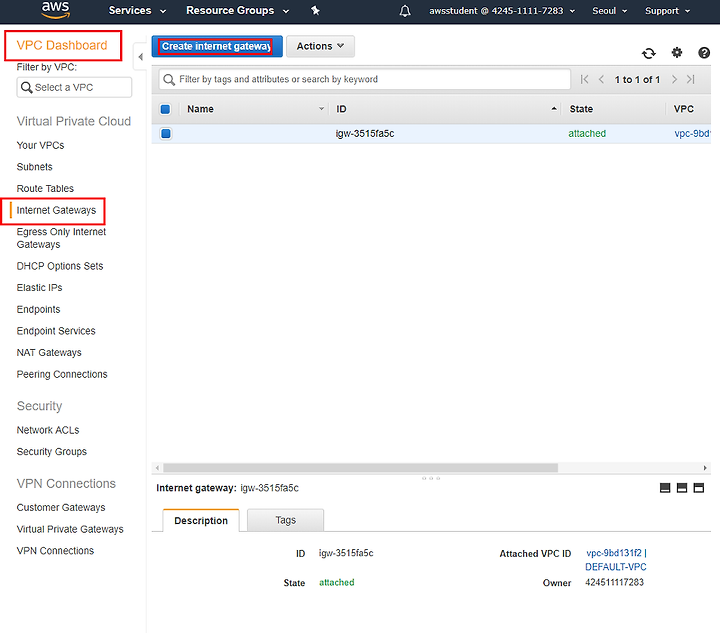The height and width of the screenshot is (633, 720).
Task: Open Endpoints in sidebar
Action: tap(38, 309)
